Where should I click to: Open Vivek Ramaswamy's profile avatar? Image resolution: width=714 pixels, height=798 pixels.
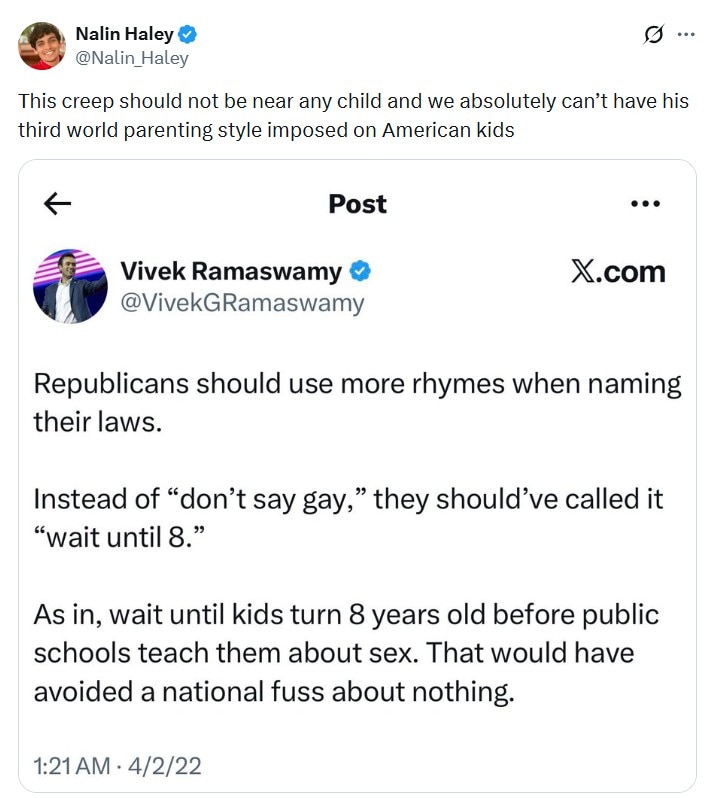[70, 286]
